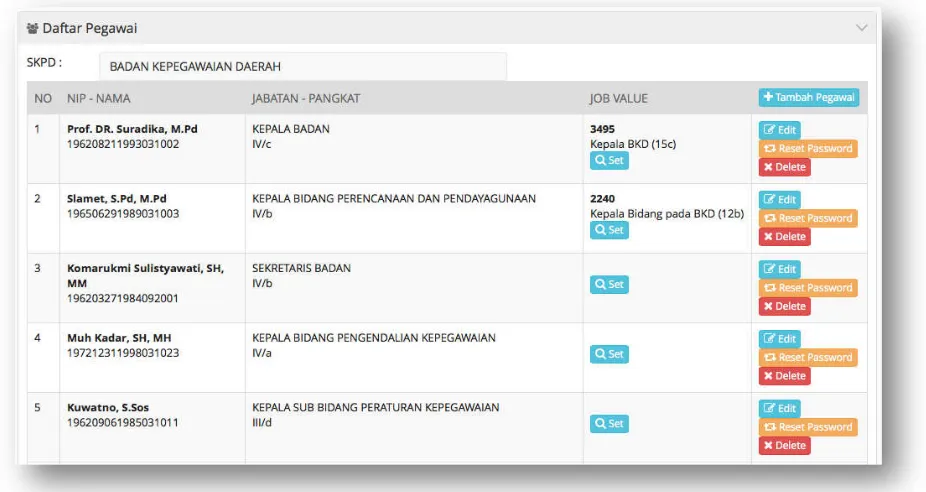Select NIP 197212311998031023

(123, 353)
